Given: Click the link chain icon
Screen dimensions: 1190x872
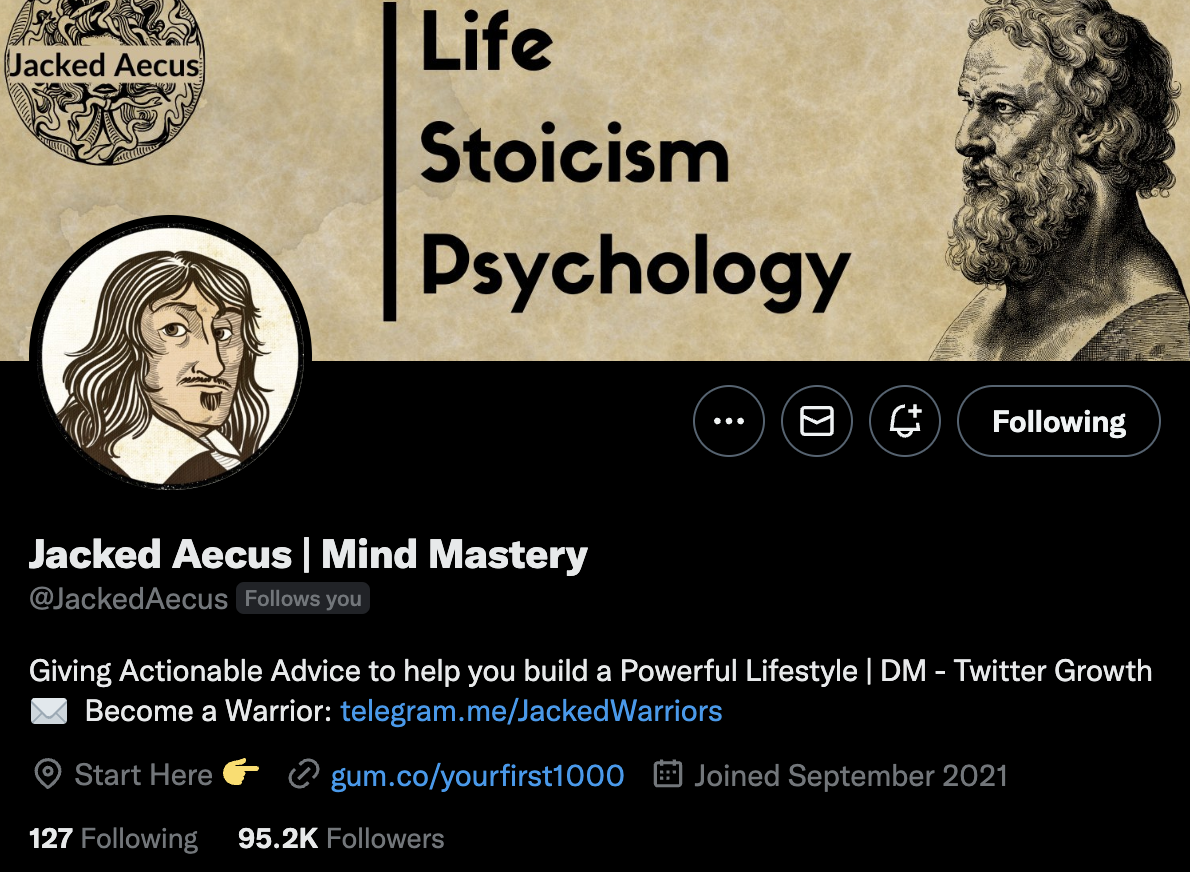Looking at the screenshot, I should coord(303,775).
